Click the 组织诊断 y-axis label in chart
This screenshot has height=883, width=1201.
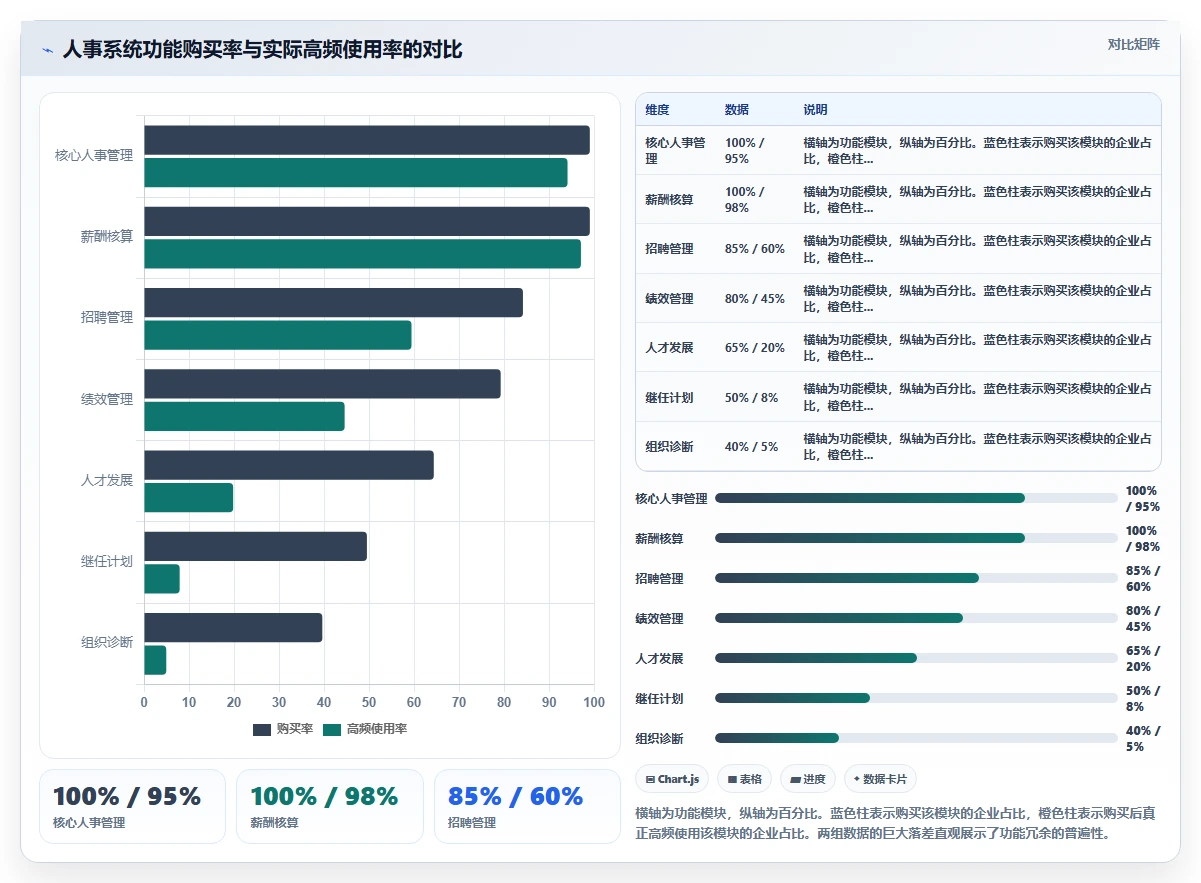(x=107, y=643)
